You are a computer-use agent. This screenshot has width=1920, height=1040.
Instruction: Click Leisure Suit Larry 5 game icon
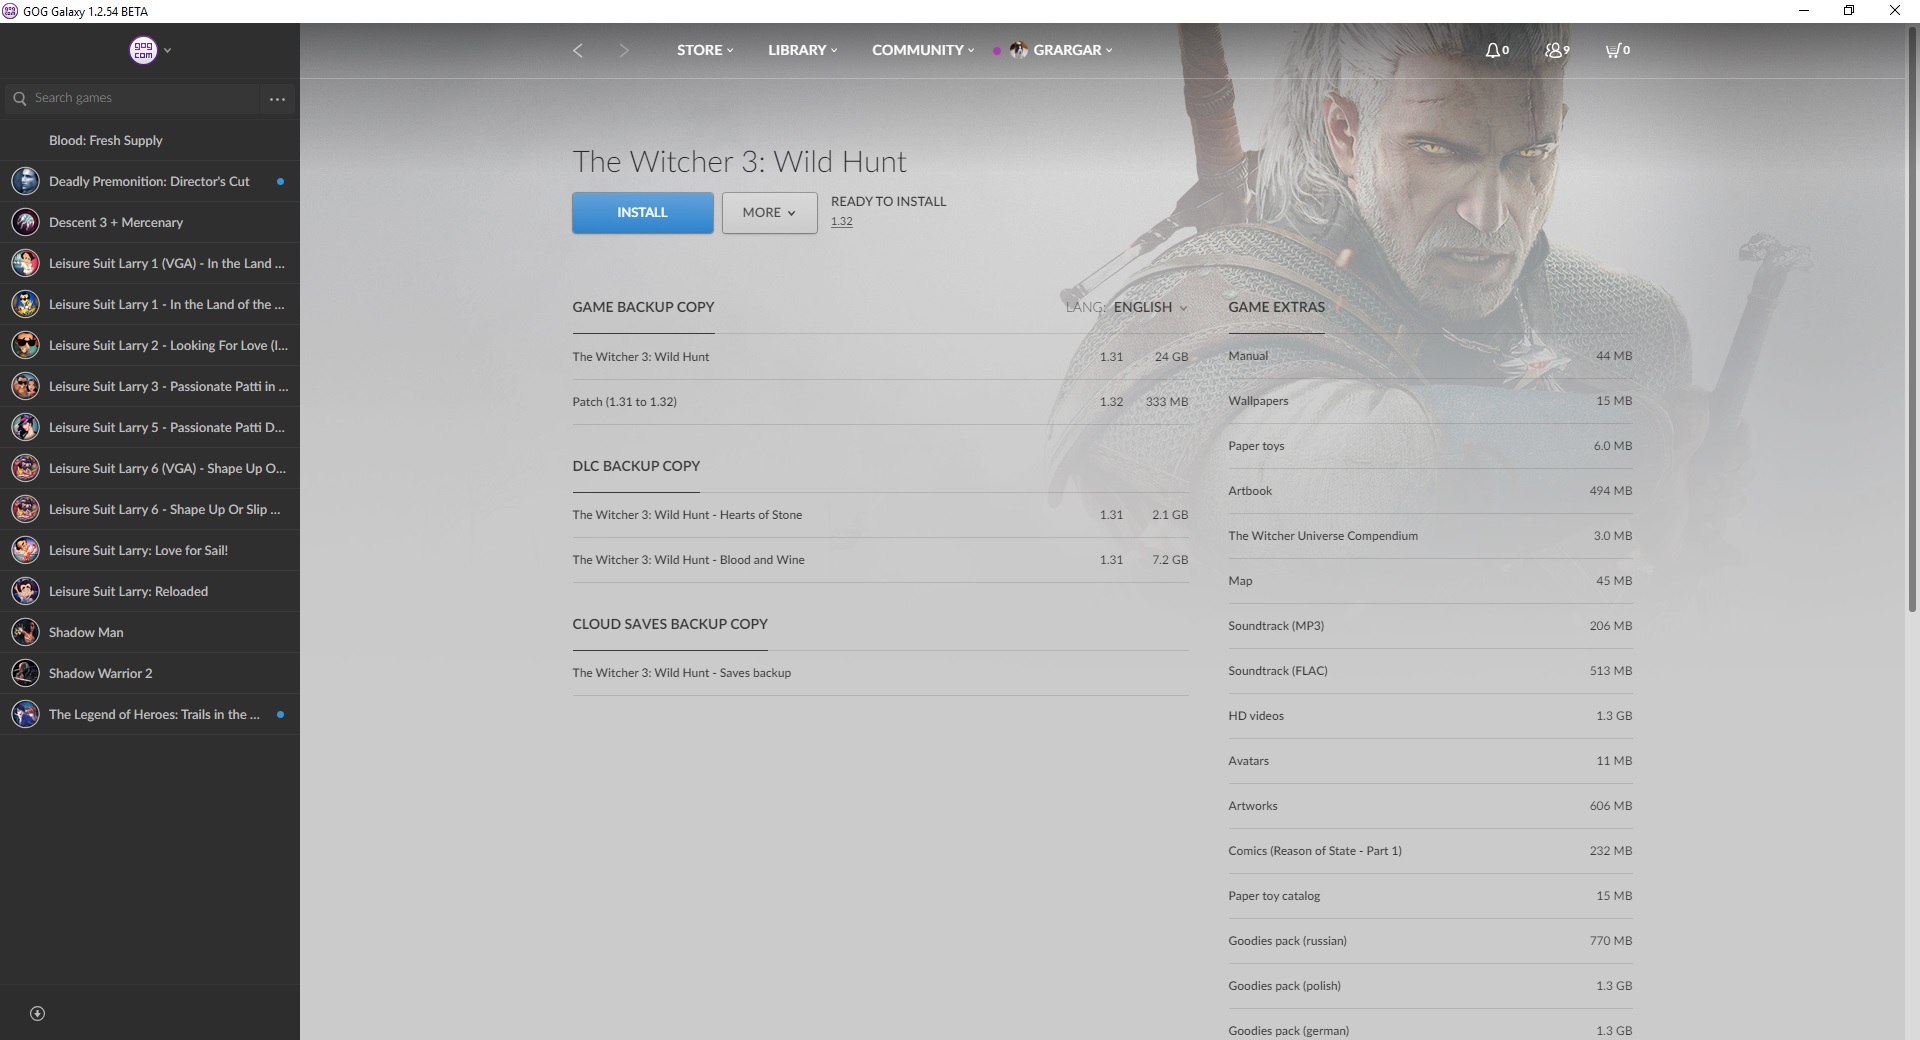25,427
